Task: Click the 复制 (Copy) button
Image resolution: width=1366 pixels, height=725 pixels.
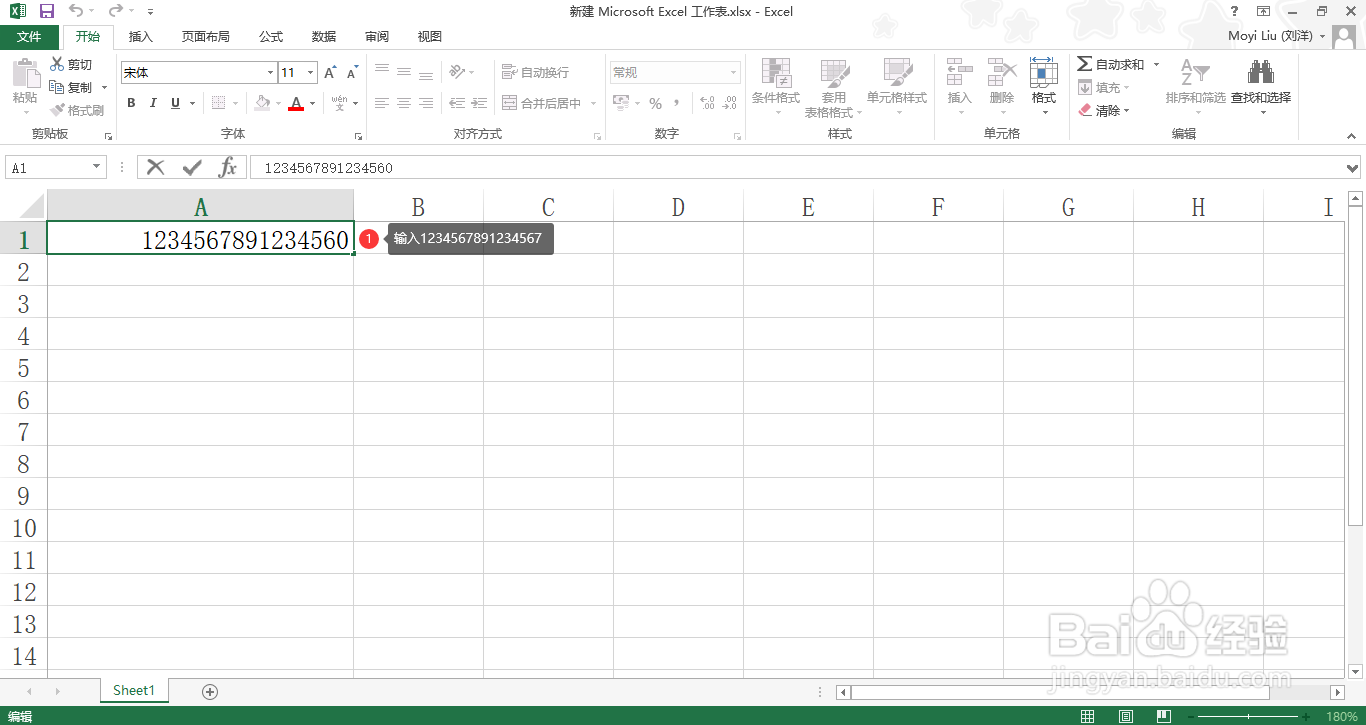Action: [x=71, y=88]
